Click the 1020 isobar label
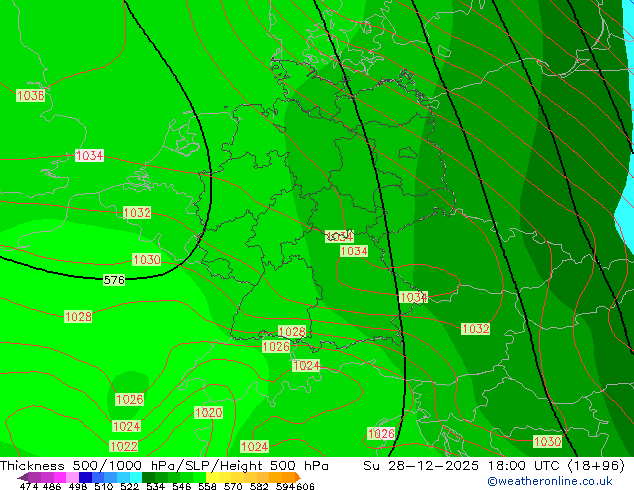 [209, 412]
